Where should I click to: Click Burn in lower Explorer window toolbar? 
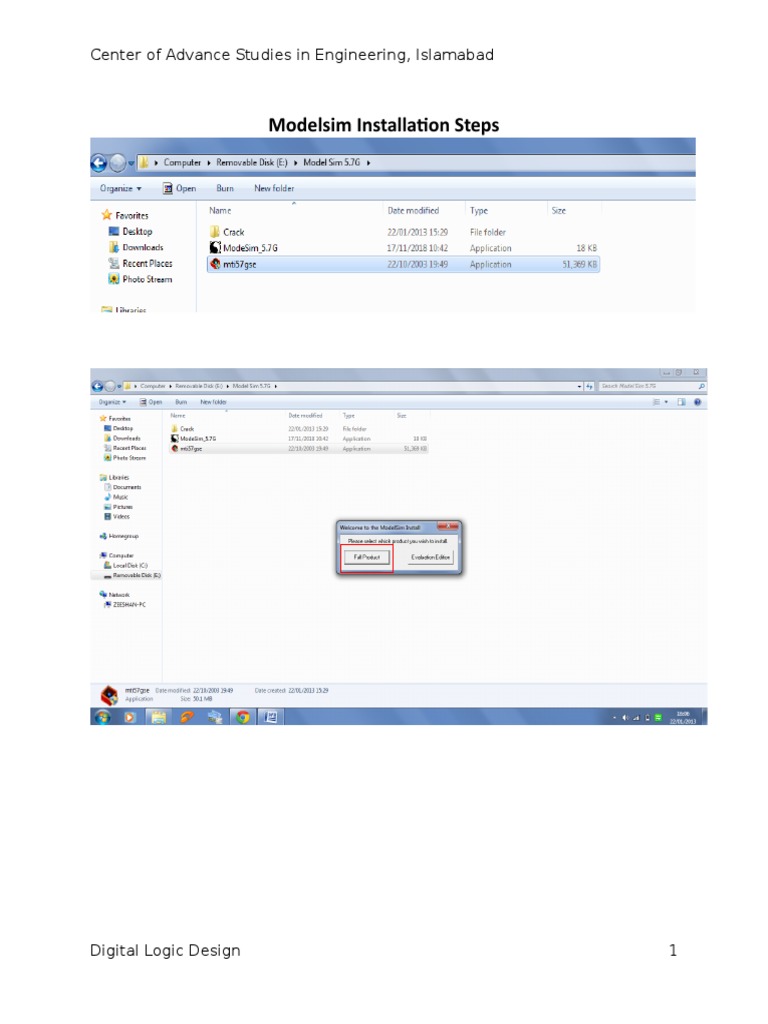[181, 402]
